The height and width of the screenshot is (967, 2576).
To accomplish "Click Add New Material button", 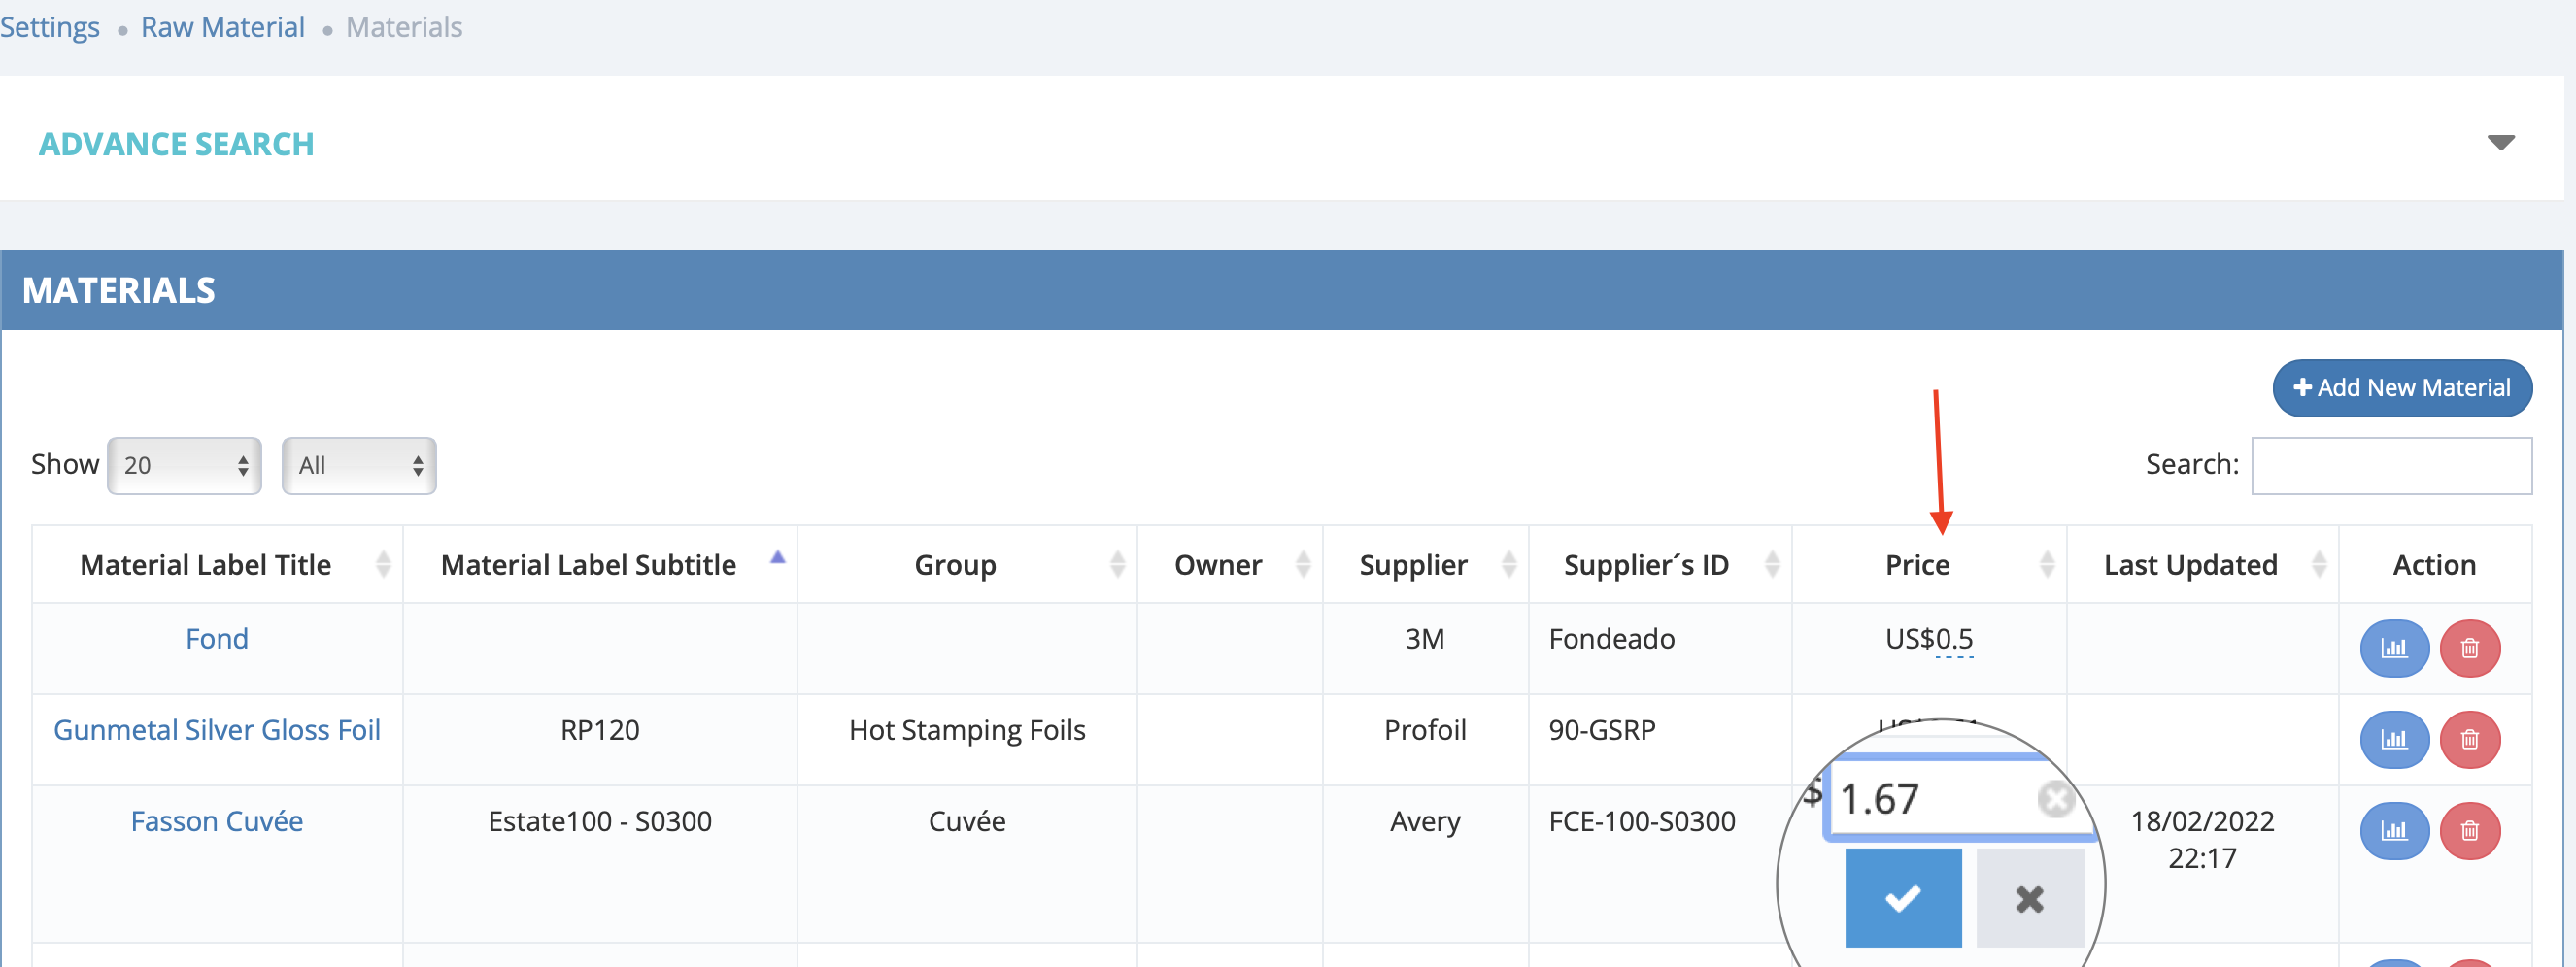I will (x=2401, y=388).
